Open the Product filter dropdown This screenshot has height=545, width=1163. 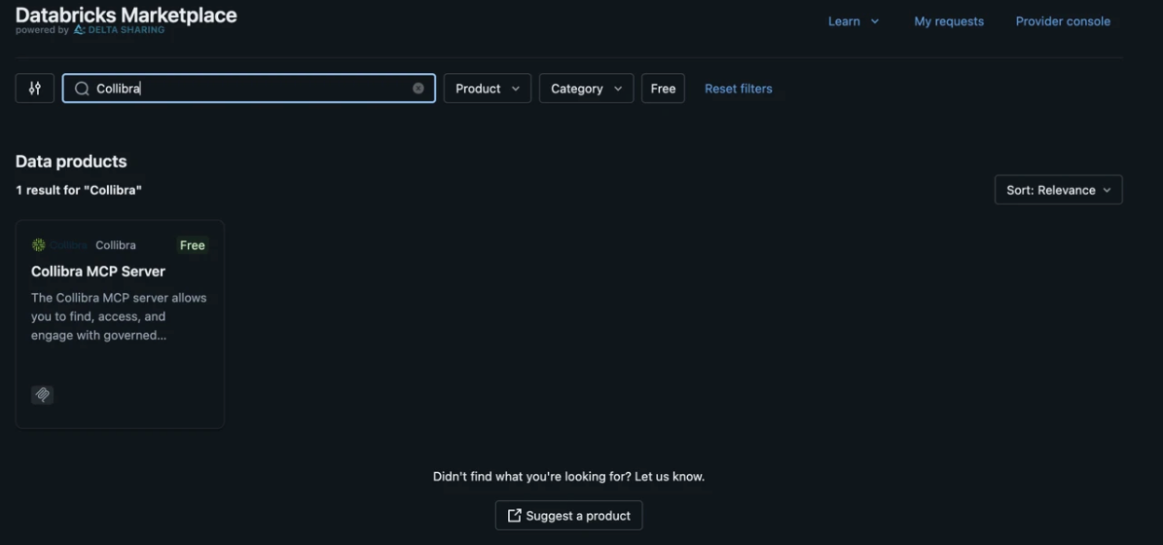tap(487, 88)
